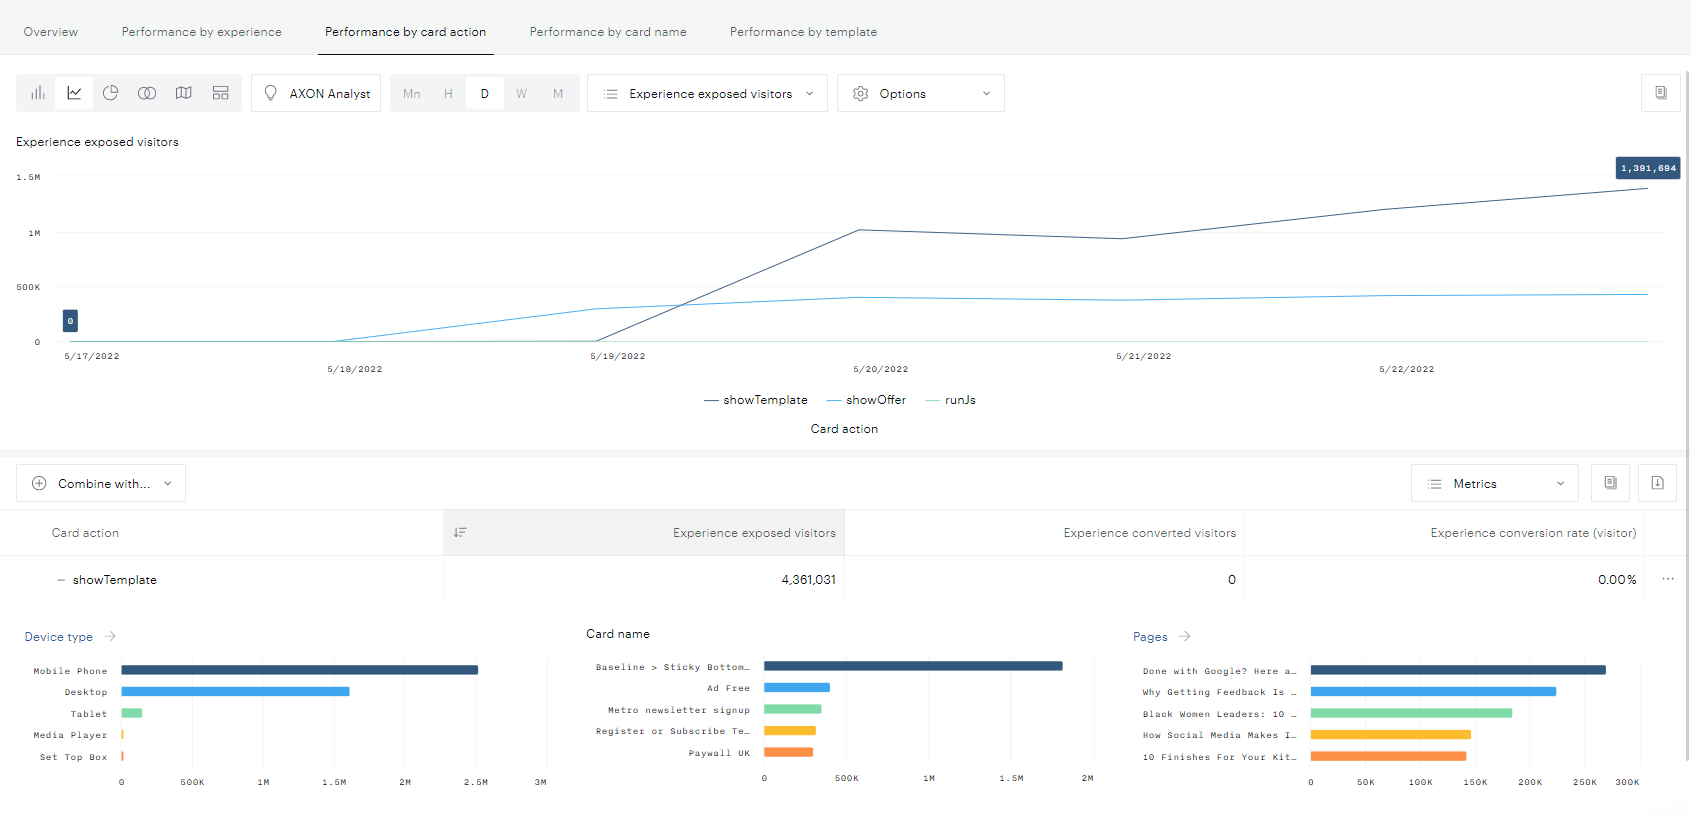Click the Mobile Phone bar in Device type

pyautogui.click(x=299, y=670)
